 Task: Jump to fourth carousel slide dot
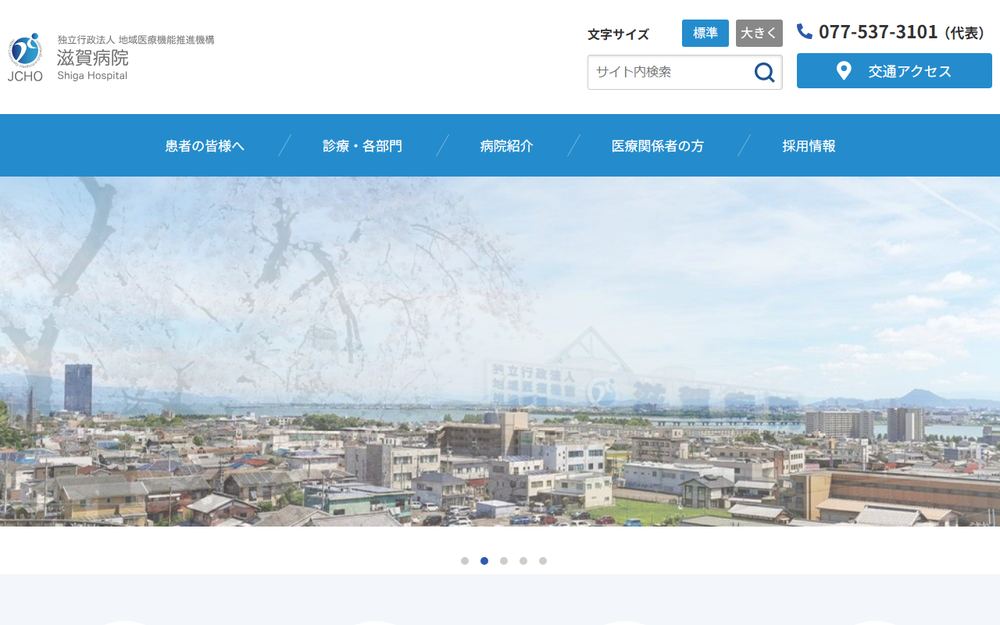coord(523,561)
